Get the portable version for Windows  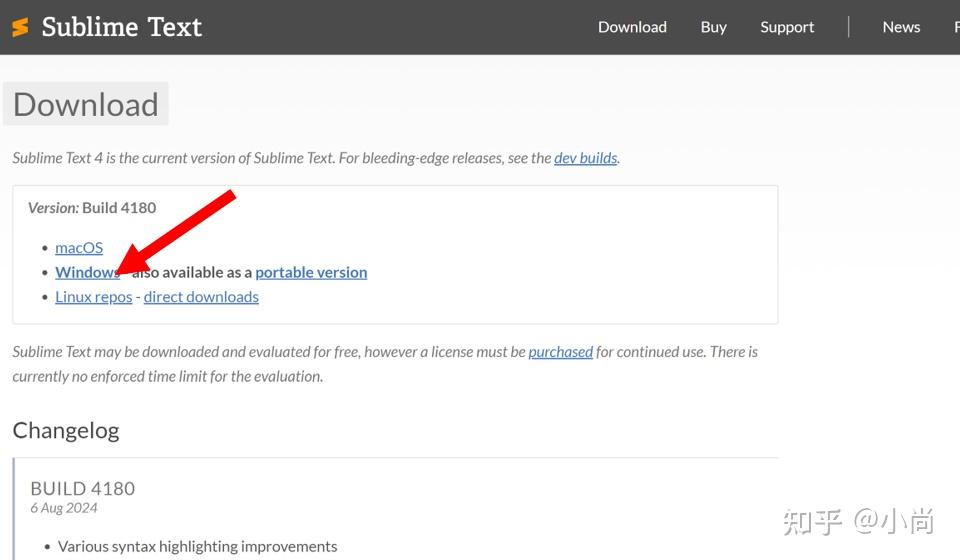[311, 272]
